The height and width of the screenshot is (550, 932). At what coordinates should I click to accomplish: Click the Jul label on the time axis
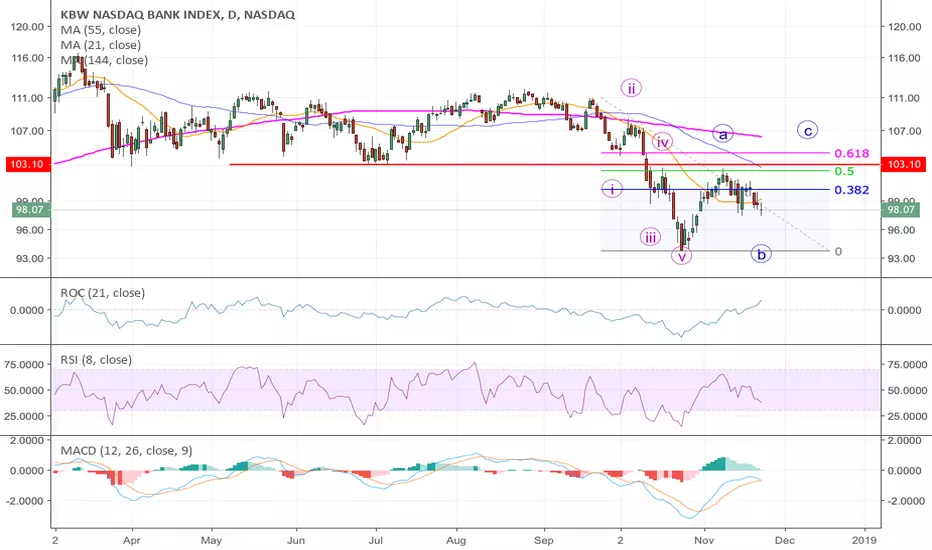375,540
